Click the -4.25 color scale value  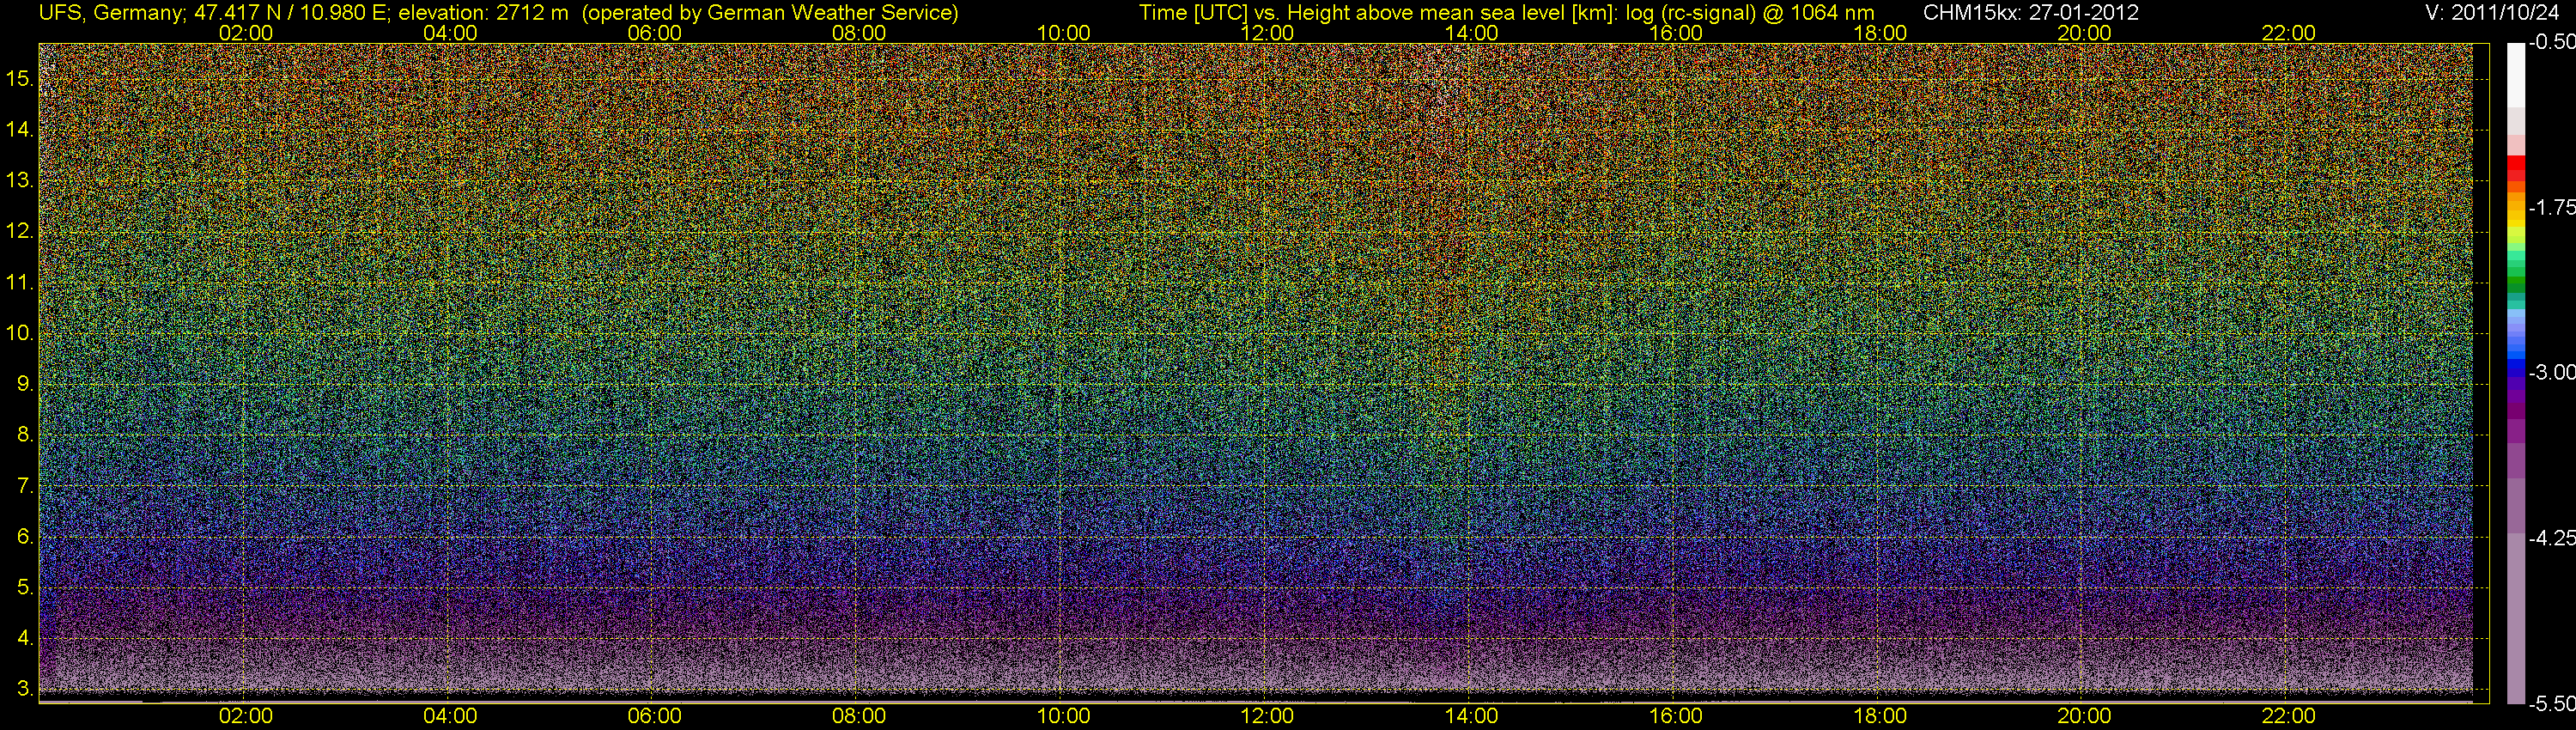(x=2551, y=538)
